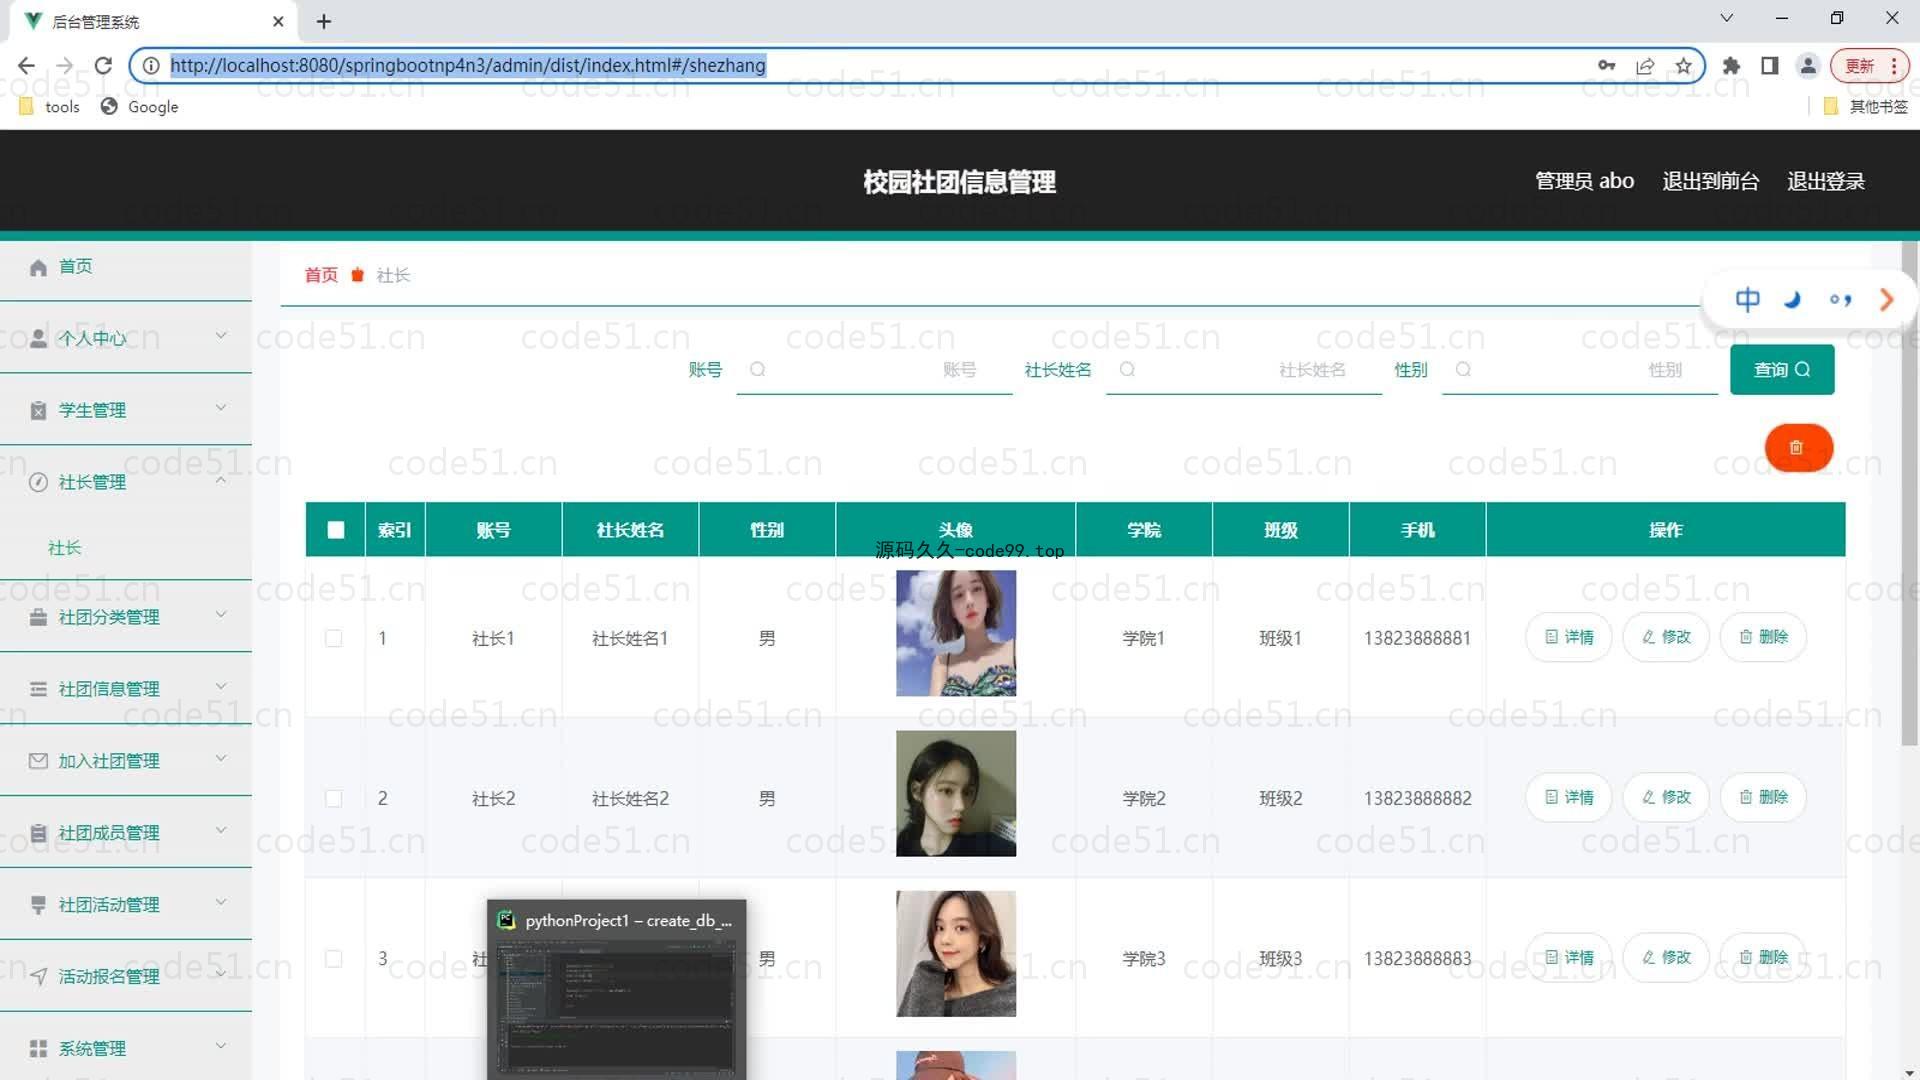
Task: Click 详情 for 社长2 row
Action: 1569,797
